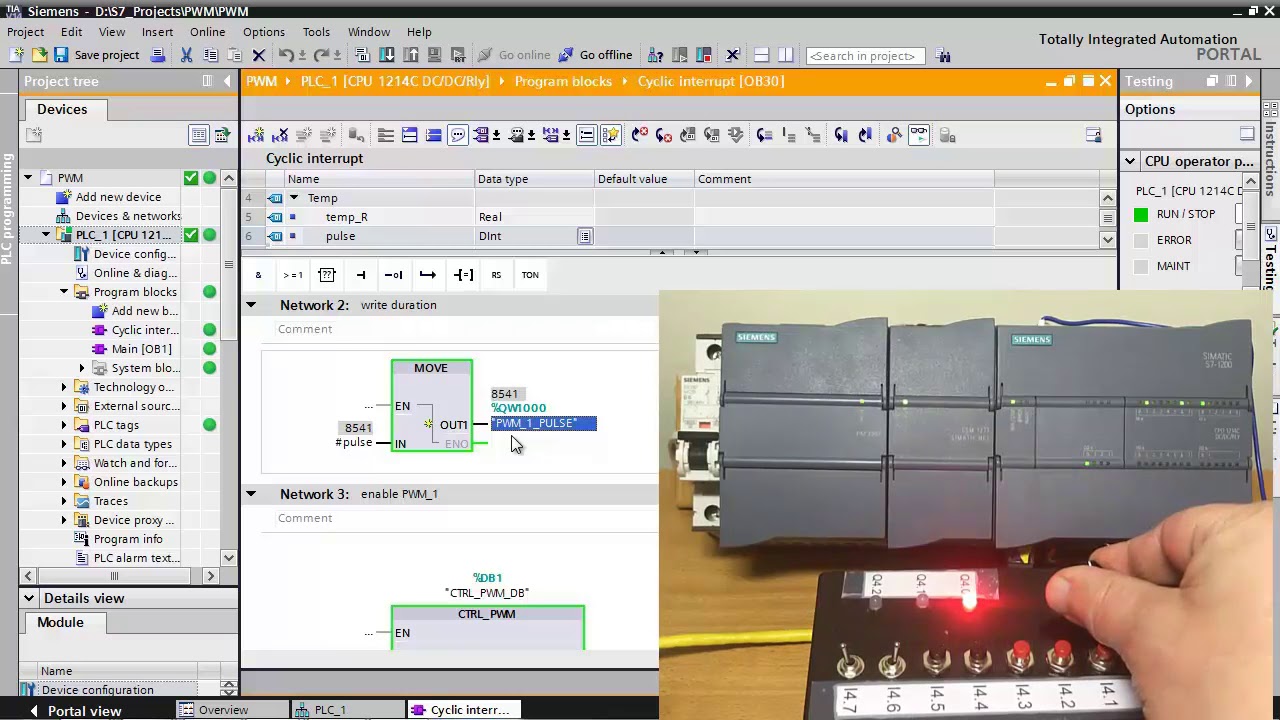This screenshot has width=1280, height=720.
Task: Collapse Network 2 write duration
Action: click(251, 305)
